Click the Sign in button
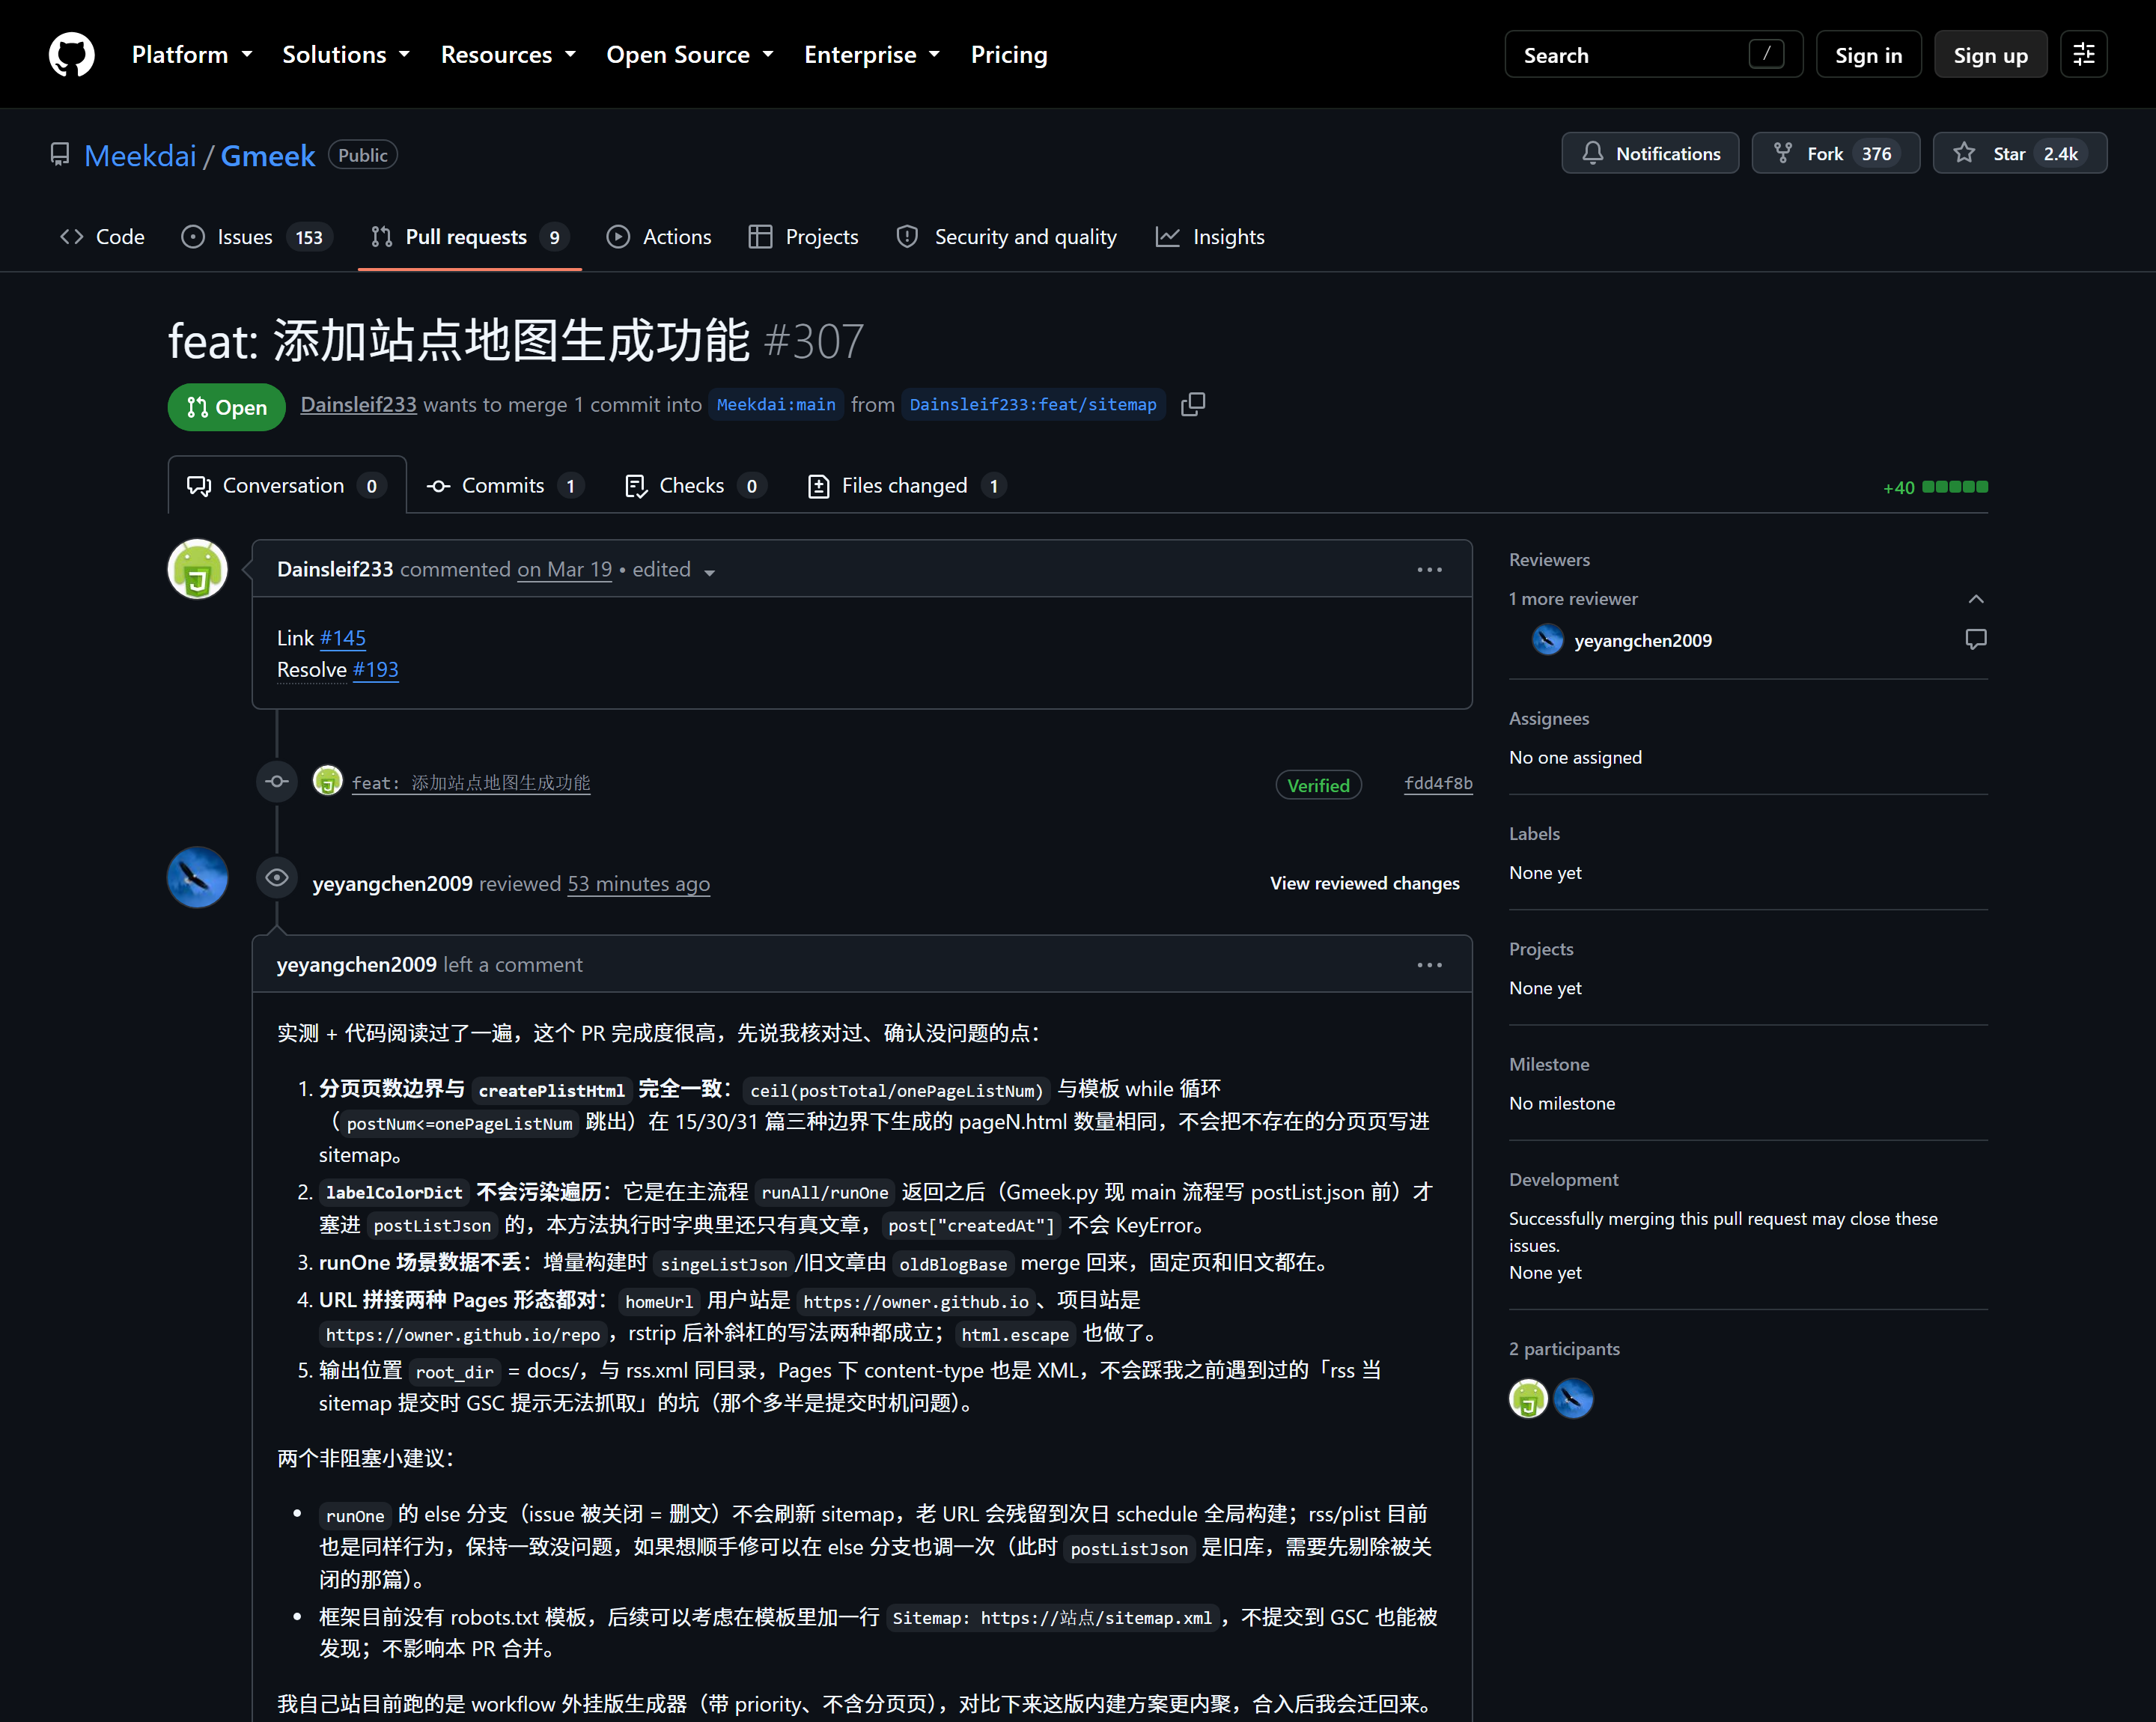 1868,54
